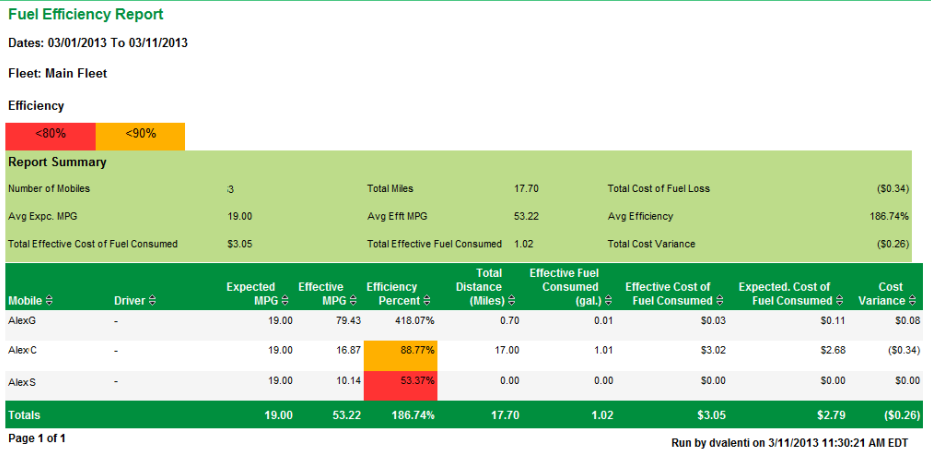
Task: Click the Total Effective Fuel Consumed label
Action: [435, 244]
